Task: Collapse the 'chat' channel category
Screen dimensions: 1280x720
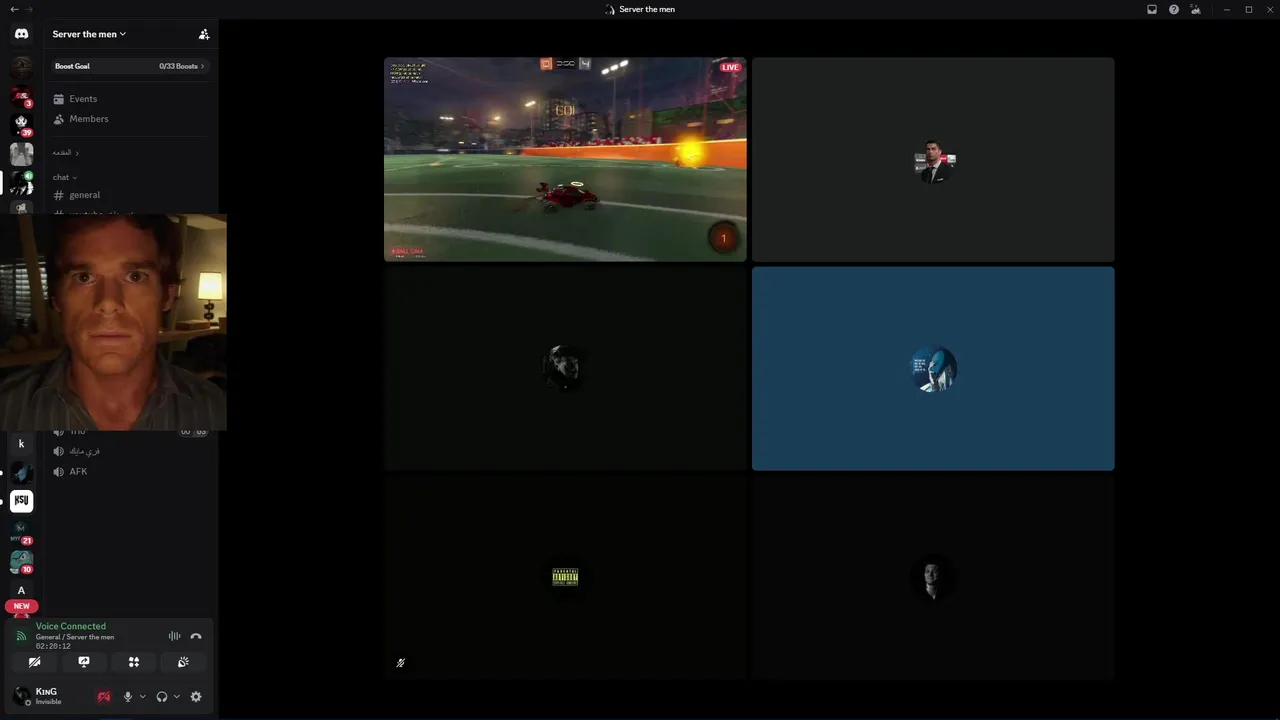Action: point(65,177)
